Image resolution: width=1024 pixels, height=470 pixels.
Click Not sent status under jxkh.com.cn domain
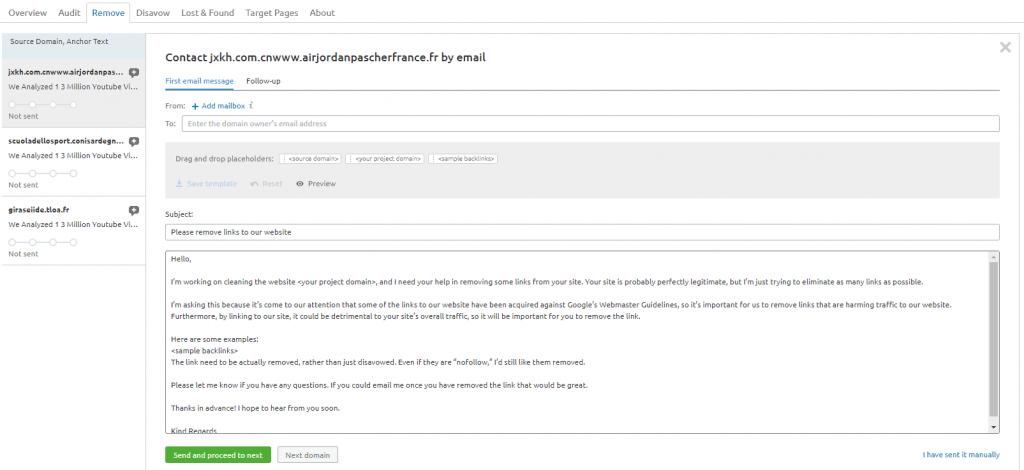pyautogui.click(x=24, y=116)
